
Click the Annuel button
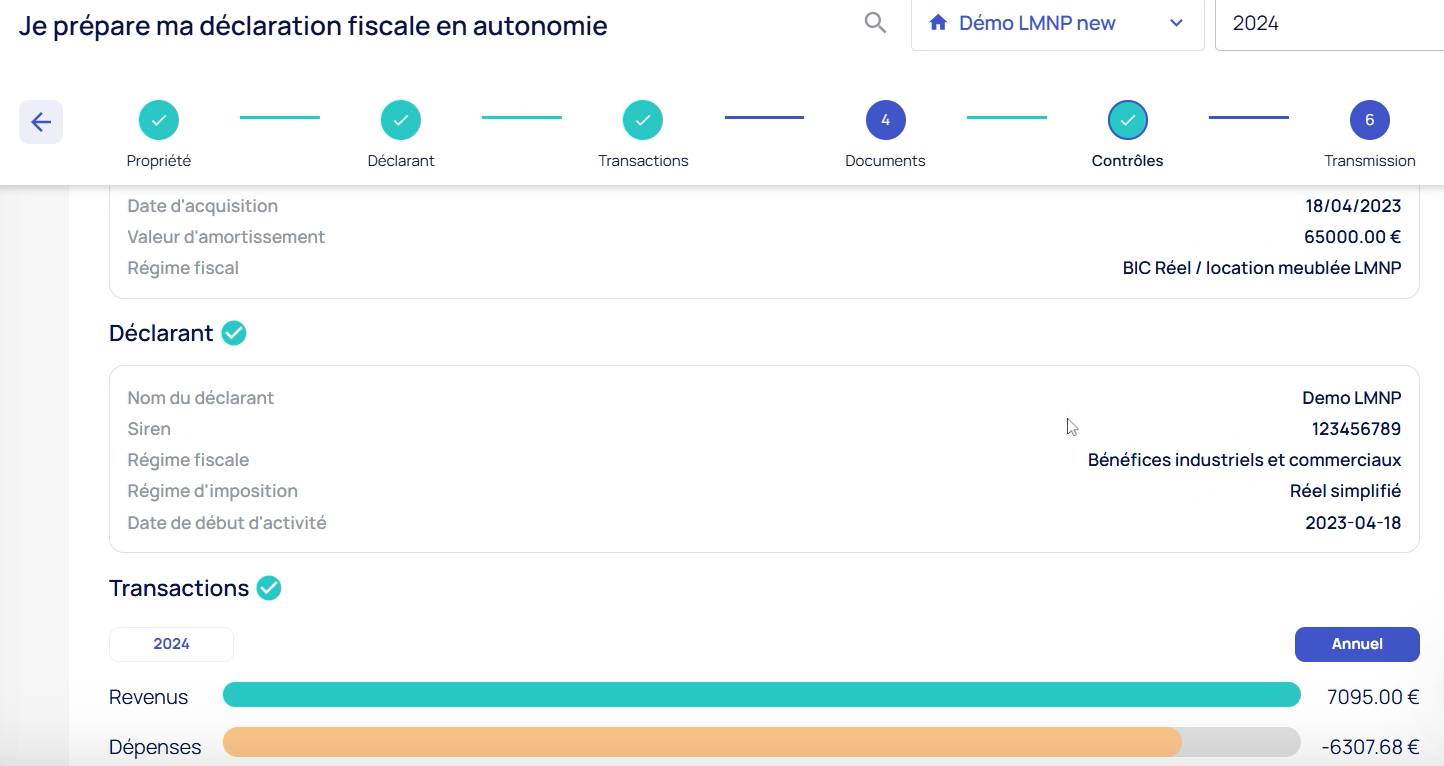coord(1356,644)
